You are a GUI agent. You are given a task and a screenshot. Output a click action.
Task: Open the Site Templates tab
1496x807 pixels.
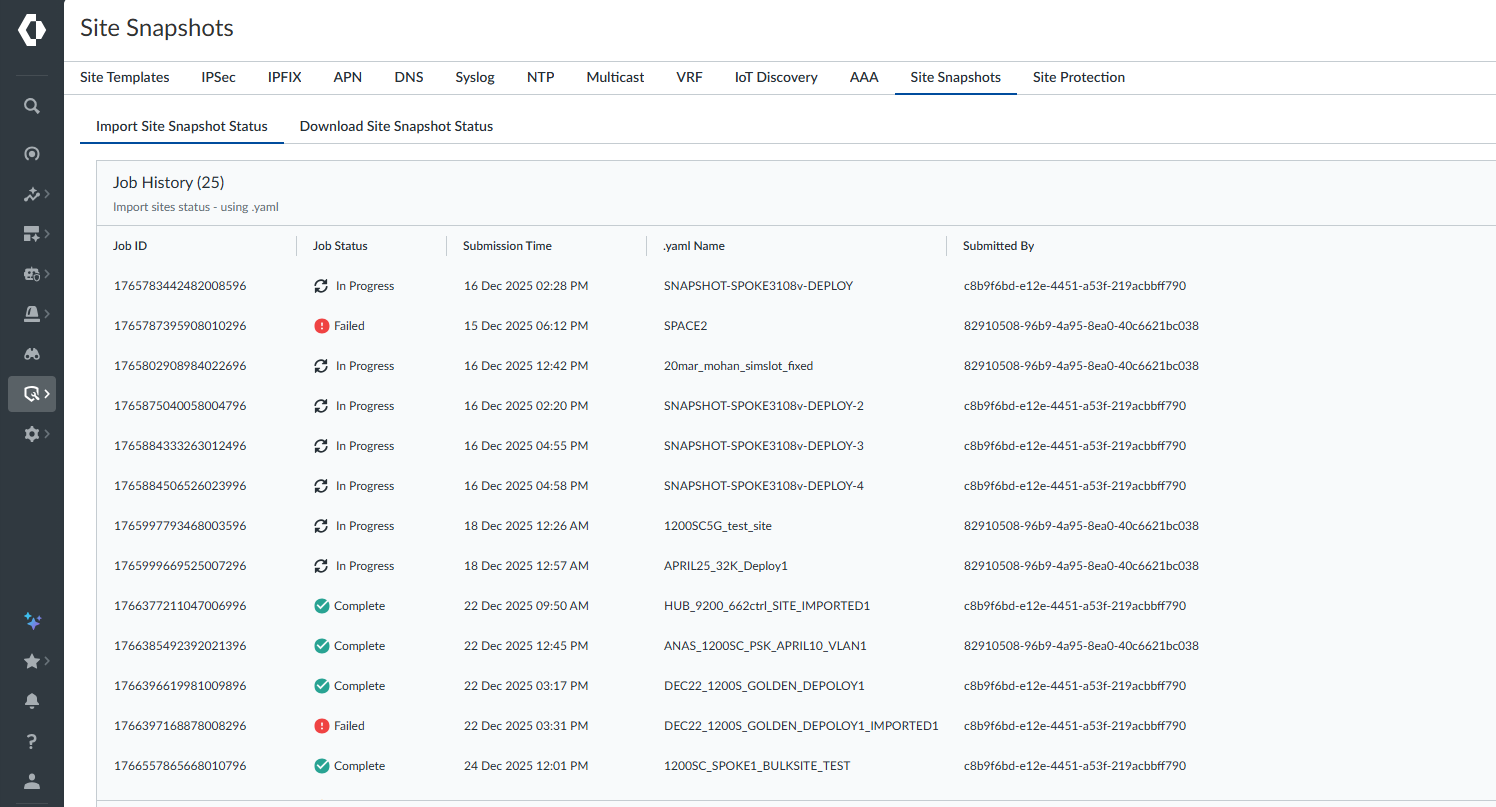pyautogui.click(x=124, y=77)
